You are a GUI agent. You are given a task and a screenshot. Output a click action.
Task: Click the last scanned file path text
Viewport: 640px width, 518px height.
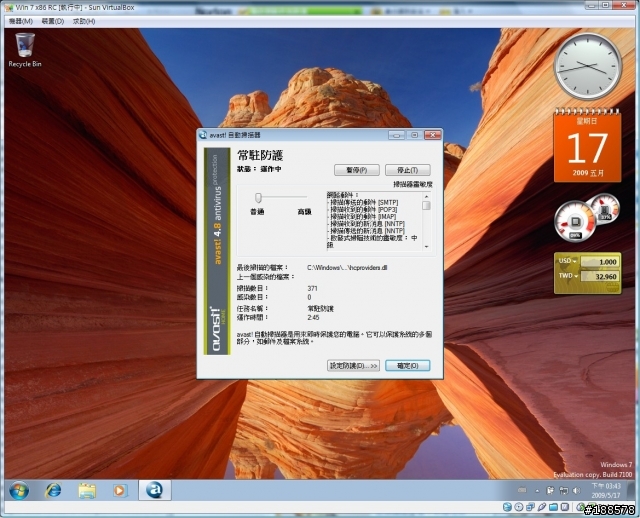347,268
